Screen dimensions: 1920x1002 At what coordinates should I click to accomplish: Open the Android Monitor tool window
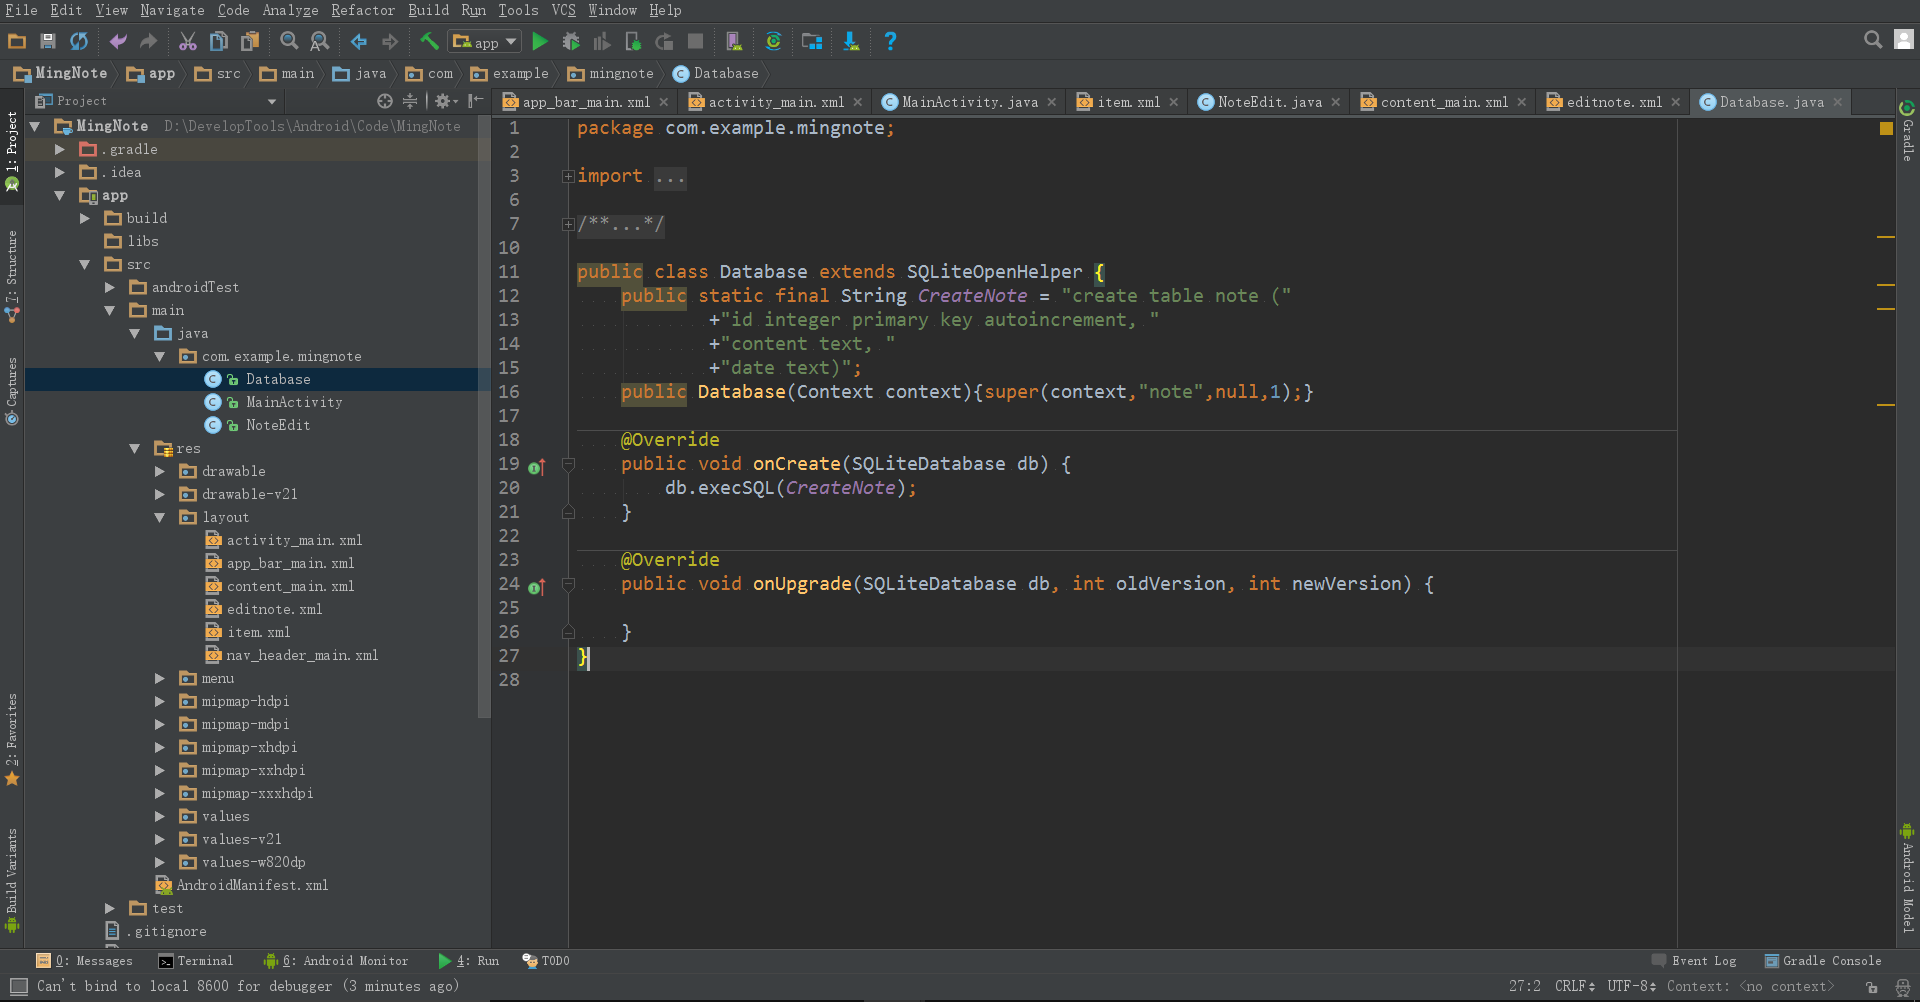[x=336, y=961]
